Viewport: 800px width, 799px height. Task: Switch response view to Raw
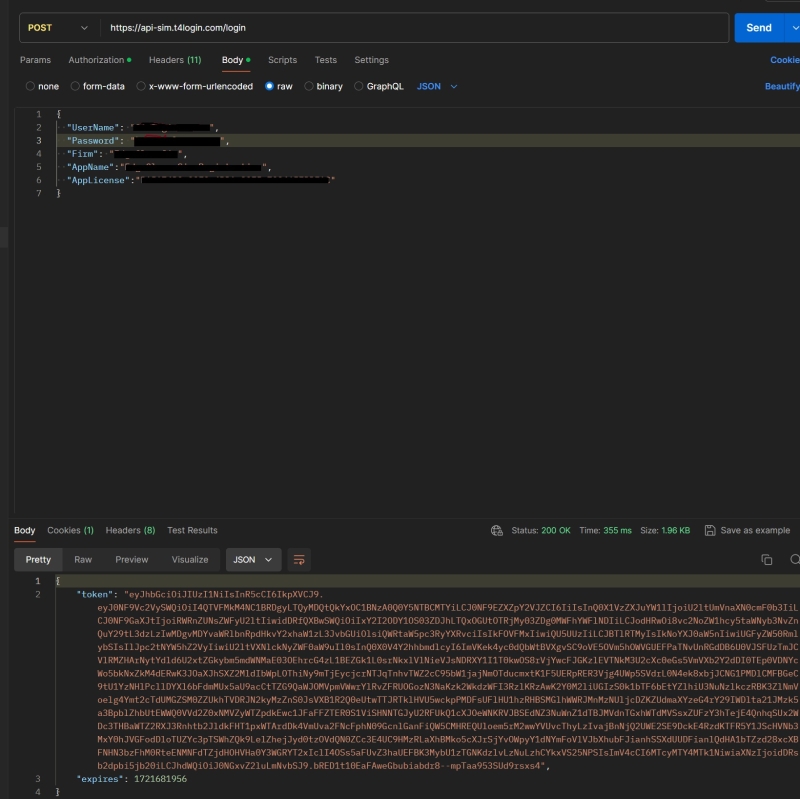tap(83, 560)
